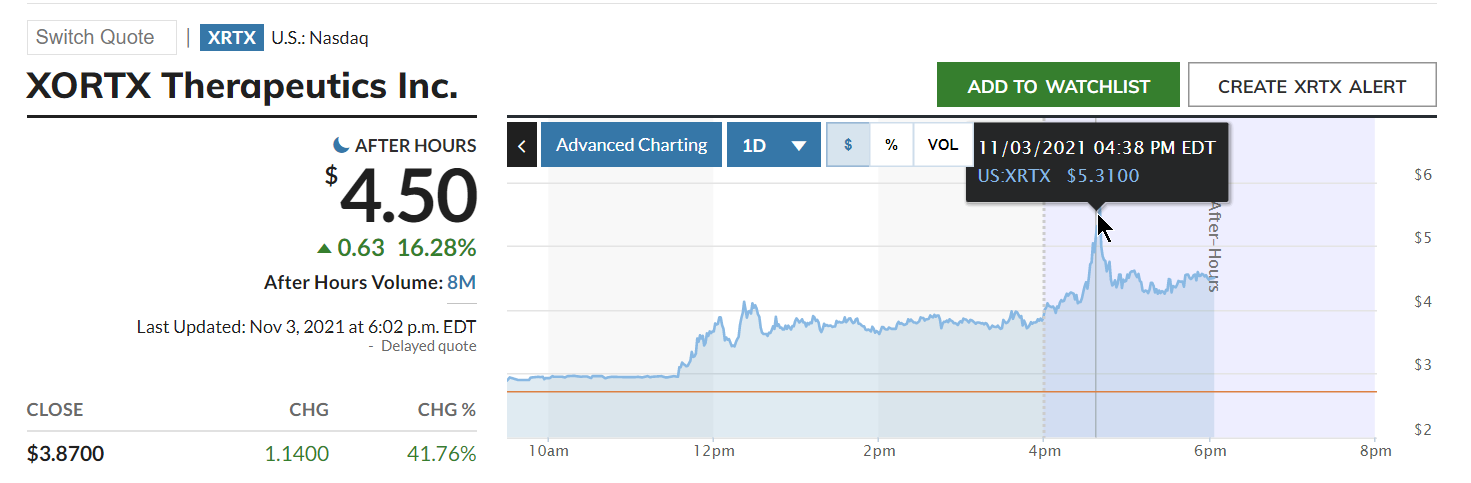
Task: Click the vertical After-Hours chart label
Action: (x=1214, y=246)
